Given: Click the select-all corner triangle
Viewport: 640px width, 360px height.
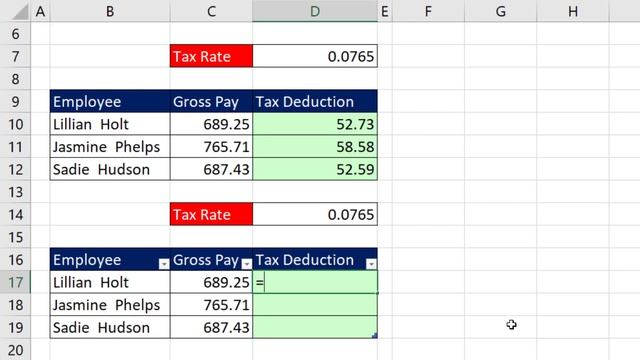Looking at the screenshot, I should click(20, 11).
